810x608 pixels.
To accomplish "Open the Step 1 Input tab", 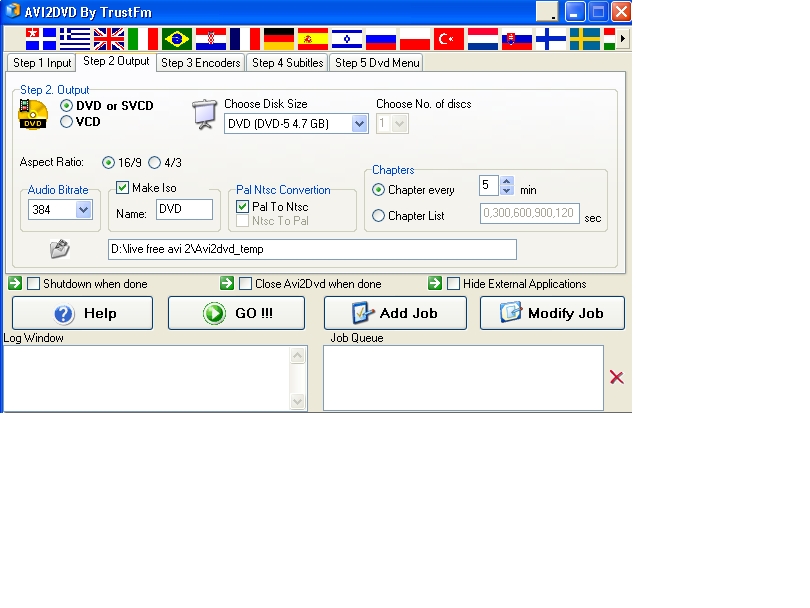I will click(x=42, y=63).
